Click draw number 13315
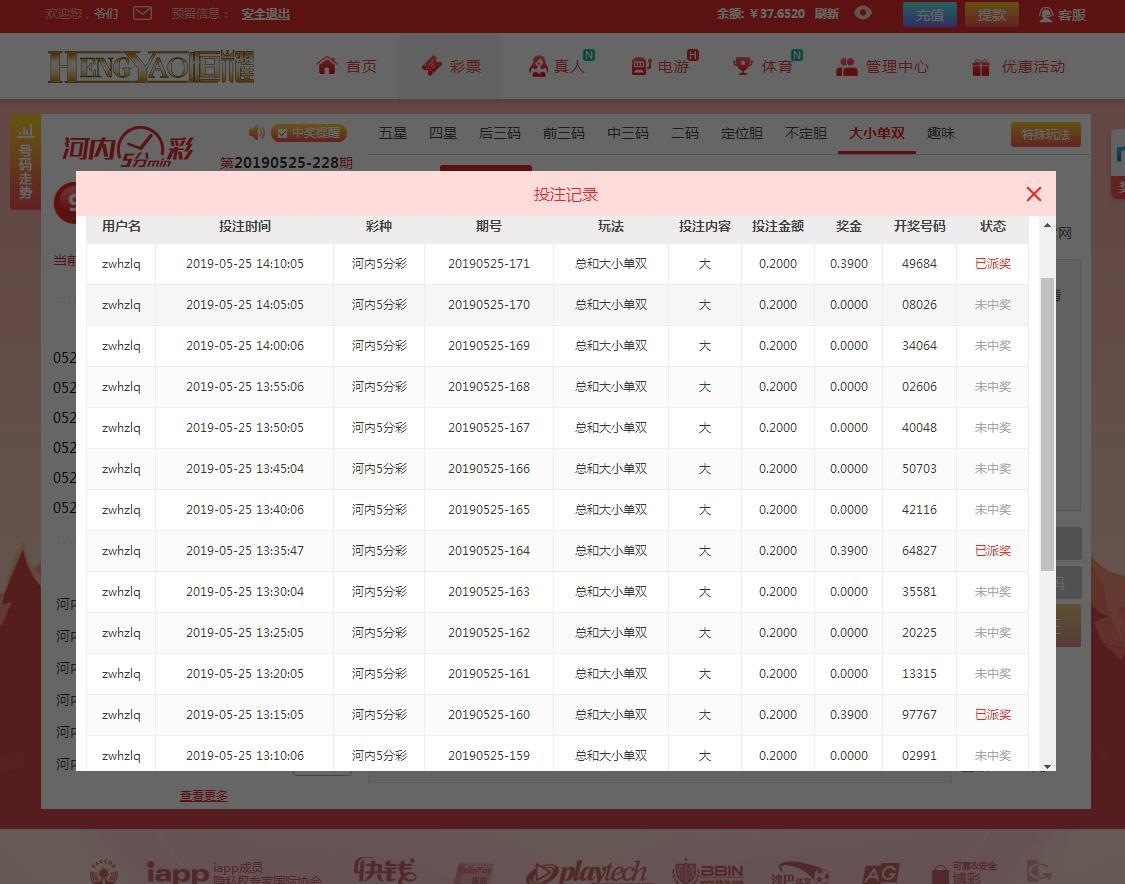The height and width of the screenshot is (884, 1125). coord(919,674)
